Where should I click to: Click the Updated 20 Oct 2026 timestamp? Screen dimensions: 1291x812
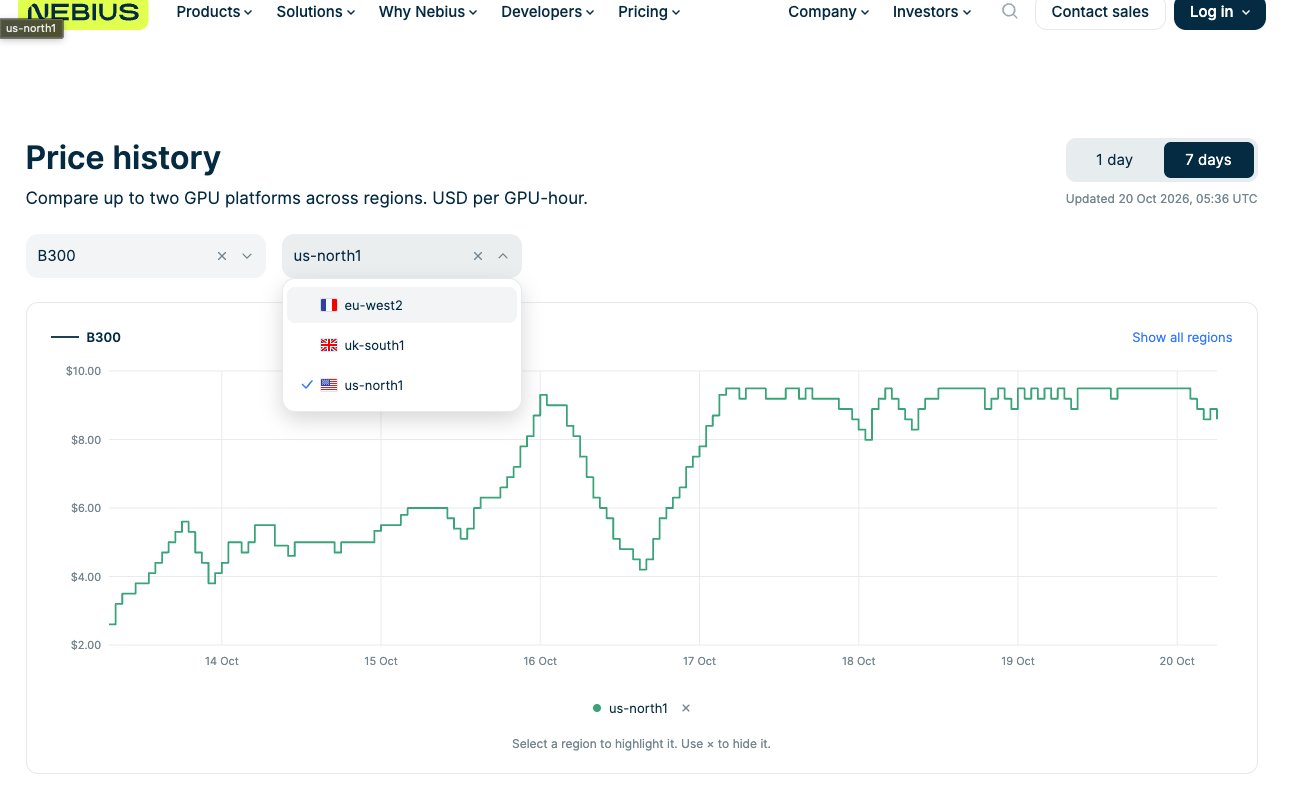click(1161, 199)
